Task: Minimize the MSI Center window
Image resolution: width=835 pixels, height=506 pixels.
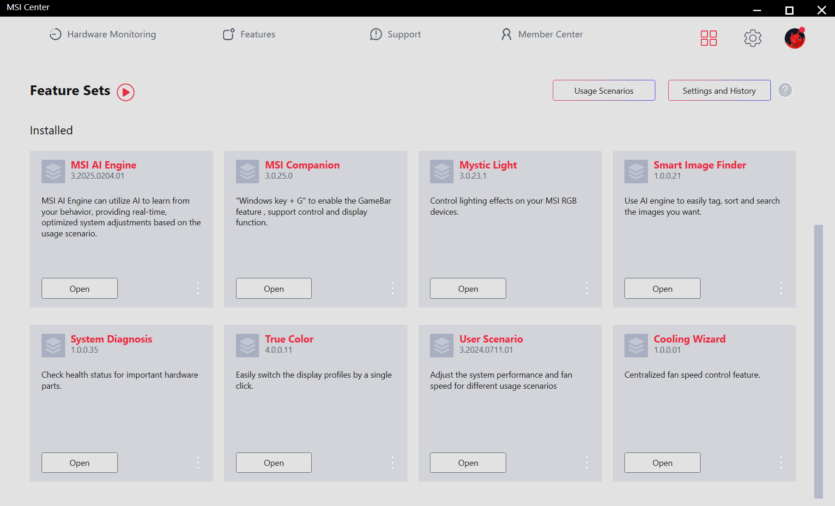Action: tap(757, 10)
